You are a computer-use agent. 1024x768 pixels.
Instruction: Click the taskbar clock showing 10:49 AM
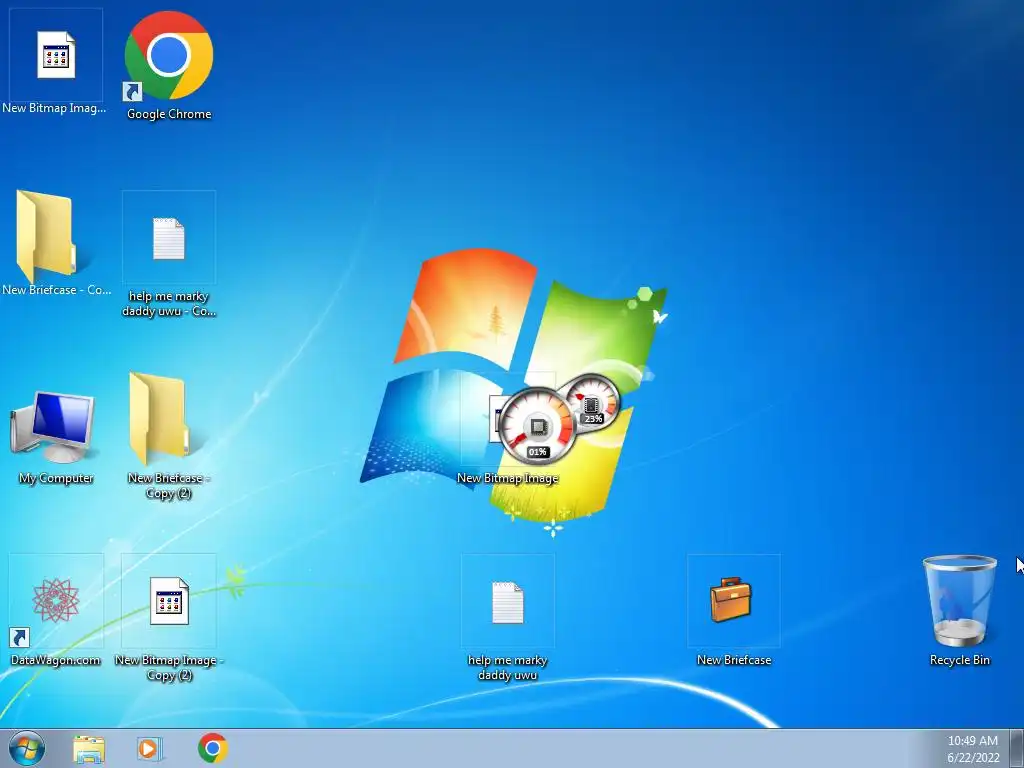click(x=972, y=741)
